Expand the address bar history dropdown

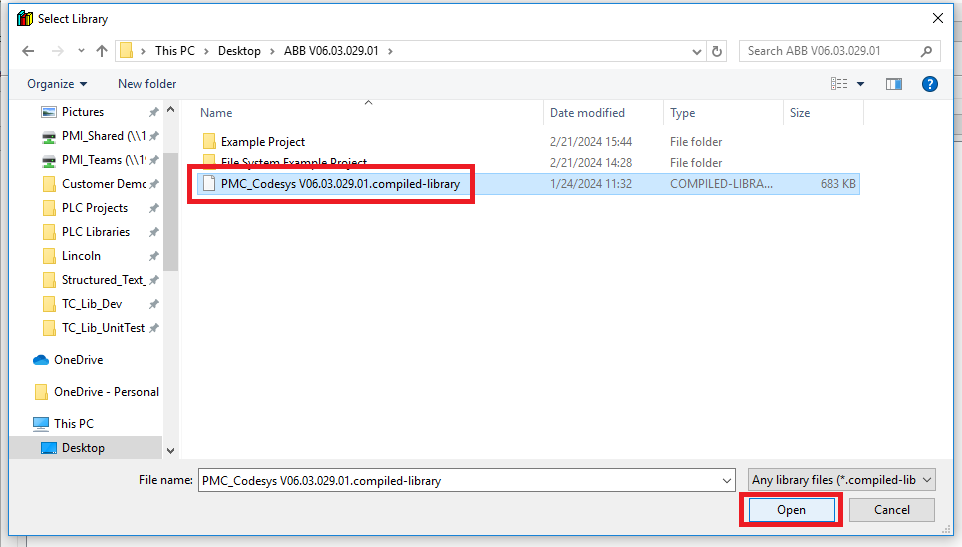click(x=696, y=51)
